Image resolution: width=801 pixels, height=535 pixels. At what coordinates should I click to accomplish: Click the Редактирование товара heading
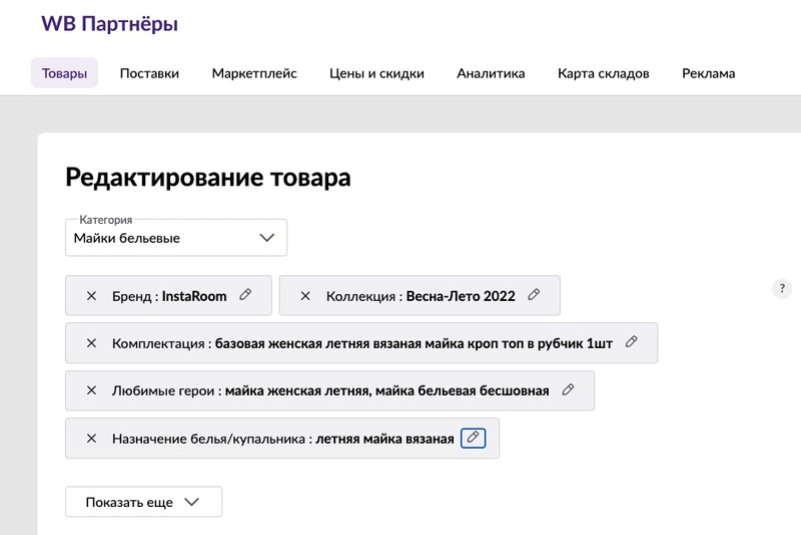(208, 177)
